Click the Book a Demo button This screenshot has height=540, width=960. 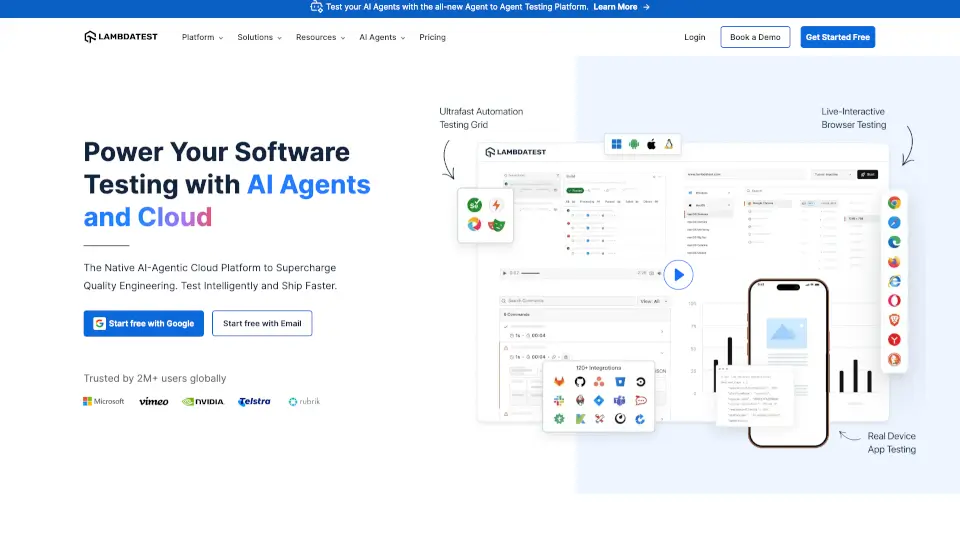tap(755, 37)
